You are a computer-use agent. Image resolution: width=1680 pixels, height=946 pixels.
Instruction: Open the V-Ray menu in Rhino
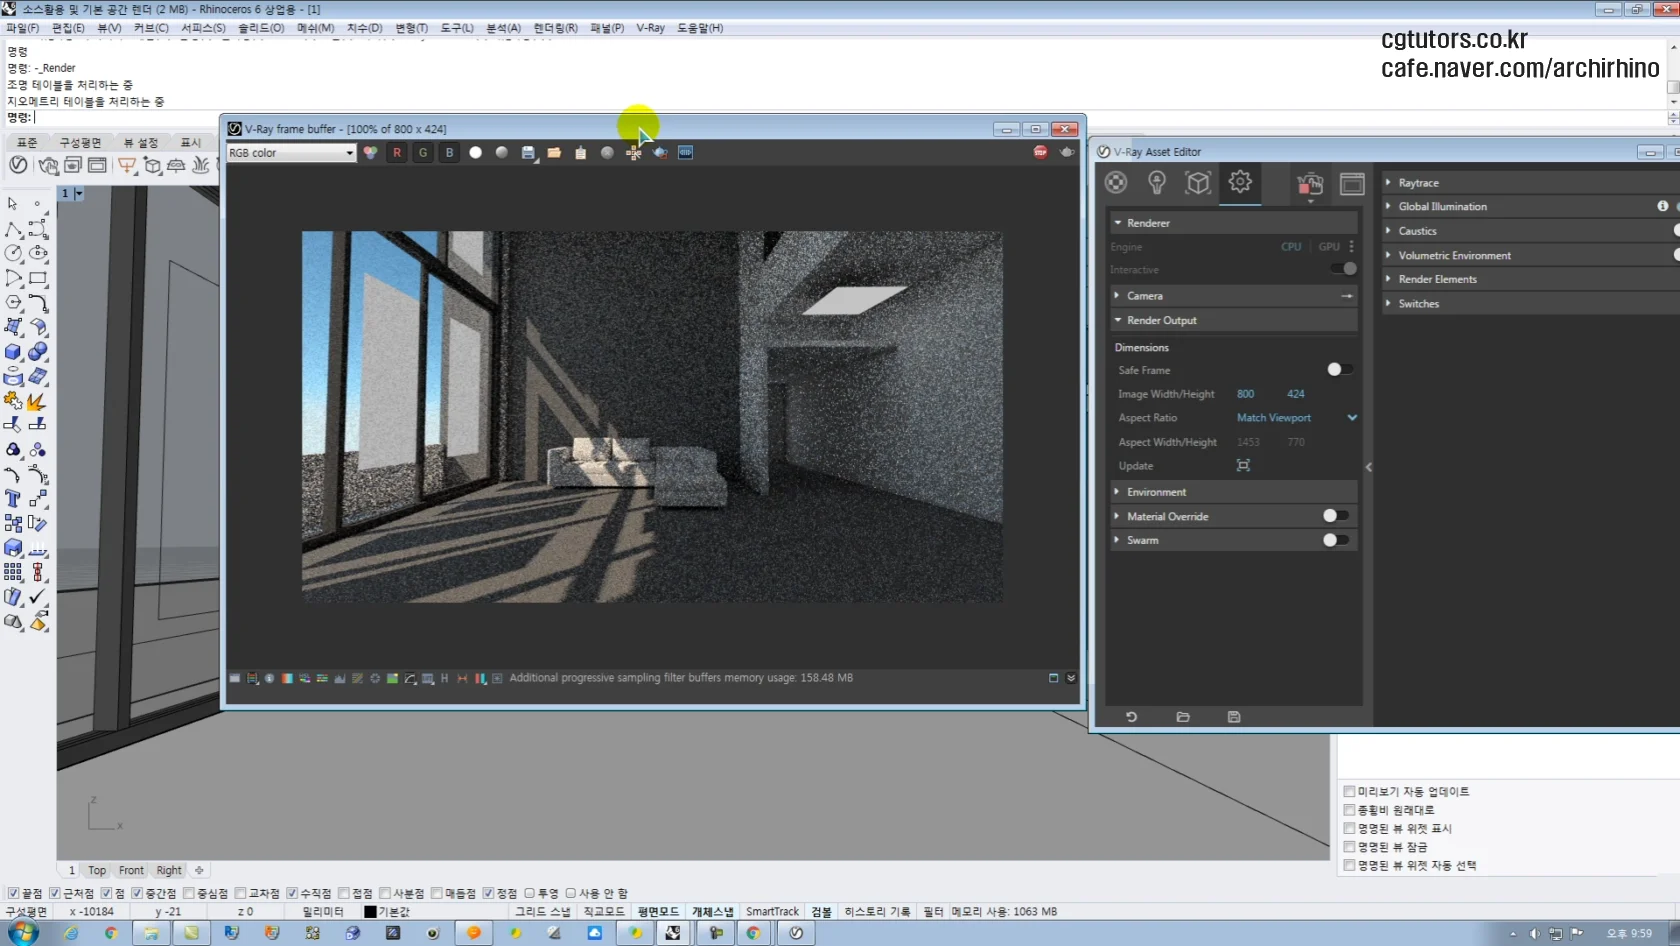pyautogui.click(x=650, y=28)
